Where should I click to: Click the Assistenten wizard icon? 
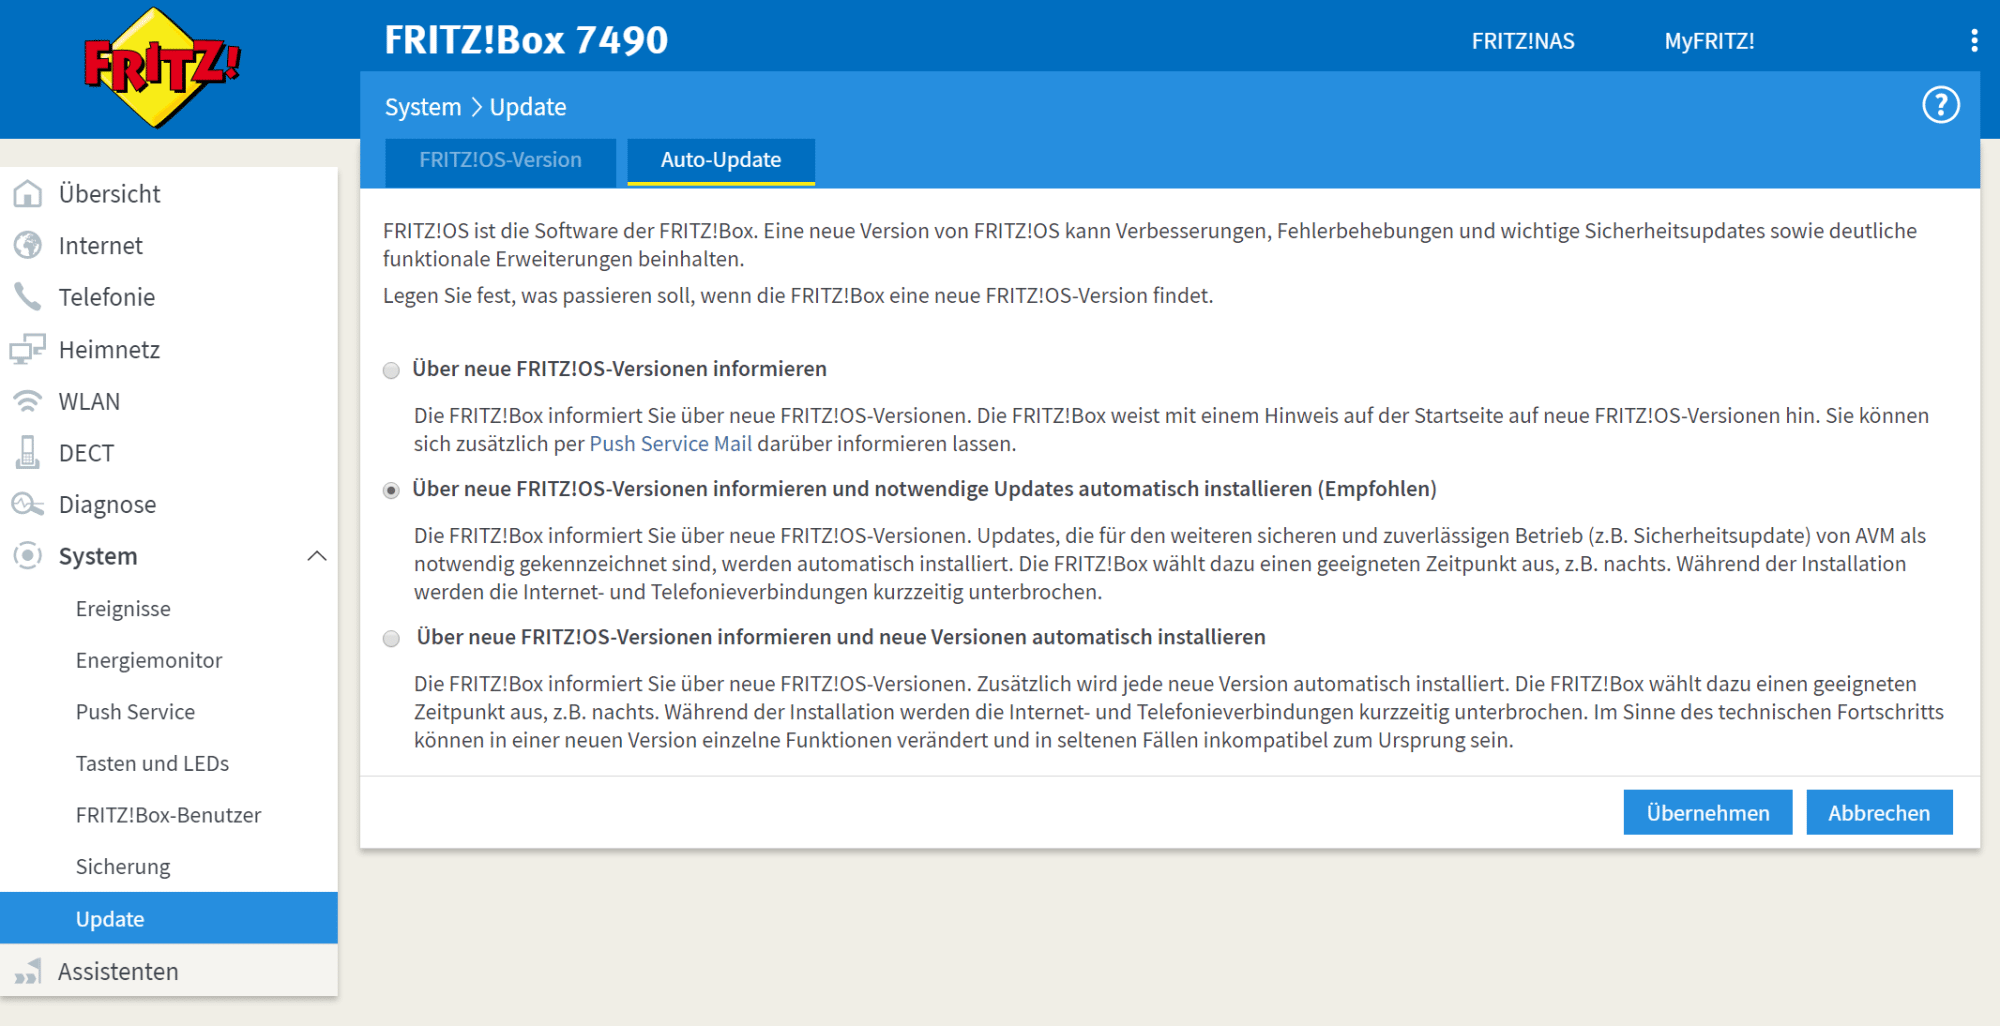click(x=28, y=971)
